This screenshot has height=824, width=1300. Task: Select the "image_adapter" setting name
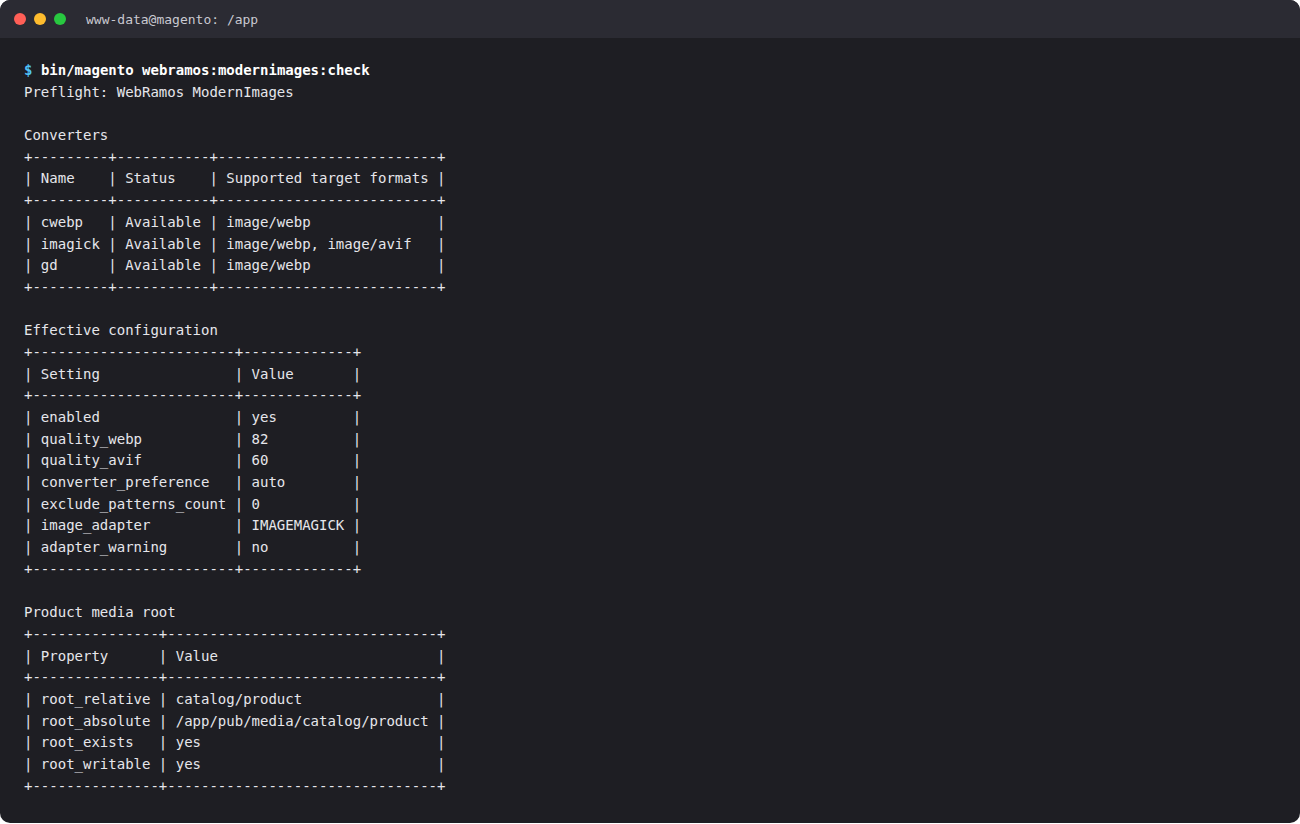coord(96,525)
